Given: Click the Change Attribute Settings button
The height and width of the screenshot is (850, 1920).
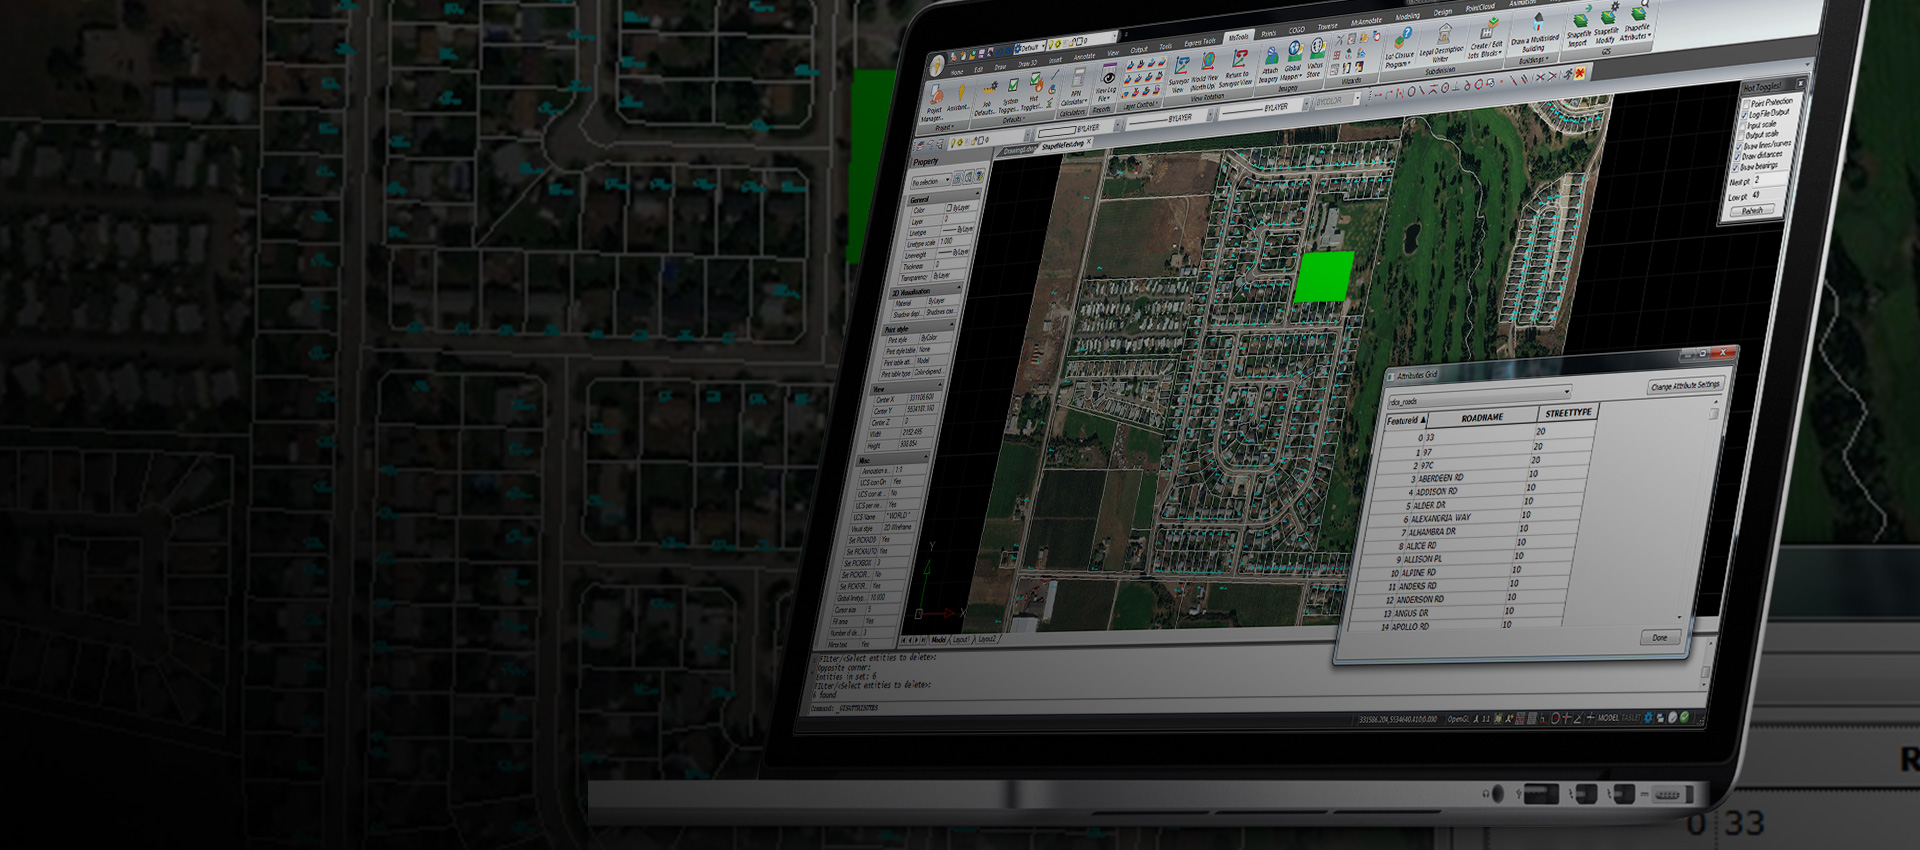Looking at the screenshot, I should click(1685, 386).
